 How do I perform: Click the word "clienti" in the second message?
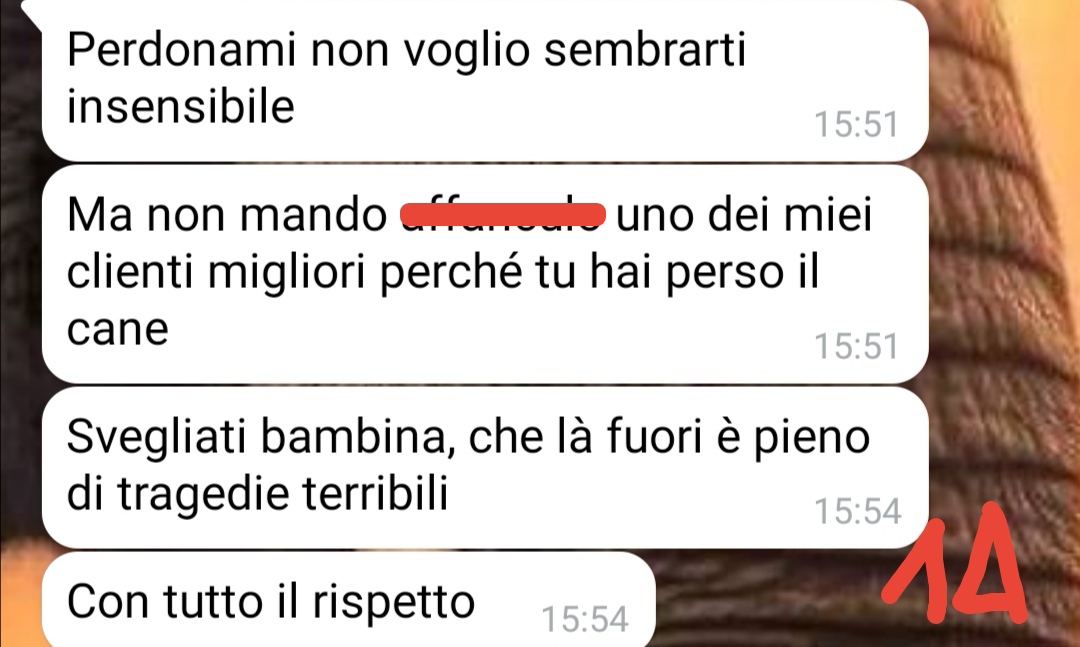coord(130,271)
